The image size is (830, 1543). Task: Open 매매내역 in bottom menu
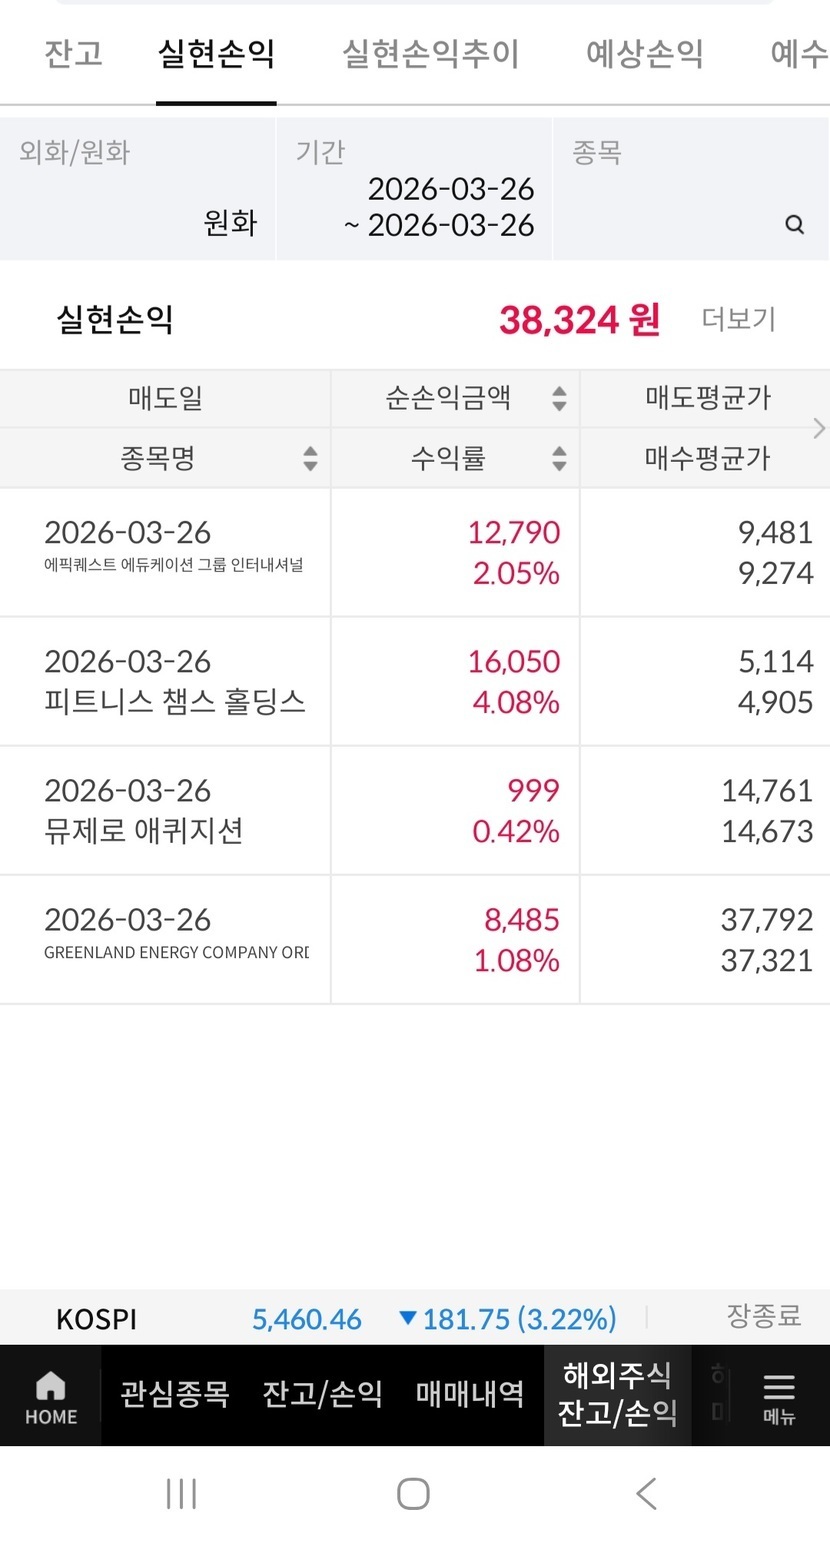coord(470,1394)
